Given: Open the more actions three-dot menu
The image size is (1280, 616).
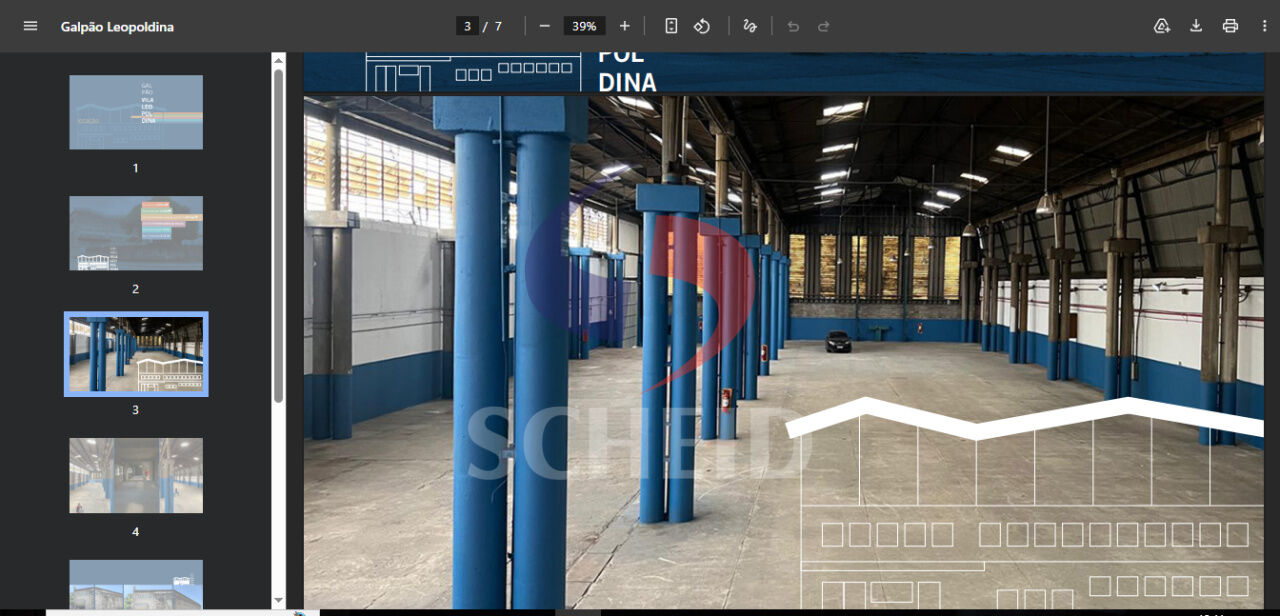Looking at the screenshot, I should (1264, 26).
